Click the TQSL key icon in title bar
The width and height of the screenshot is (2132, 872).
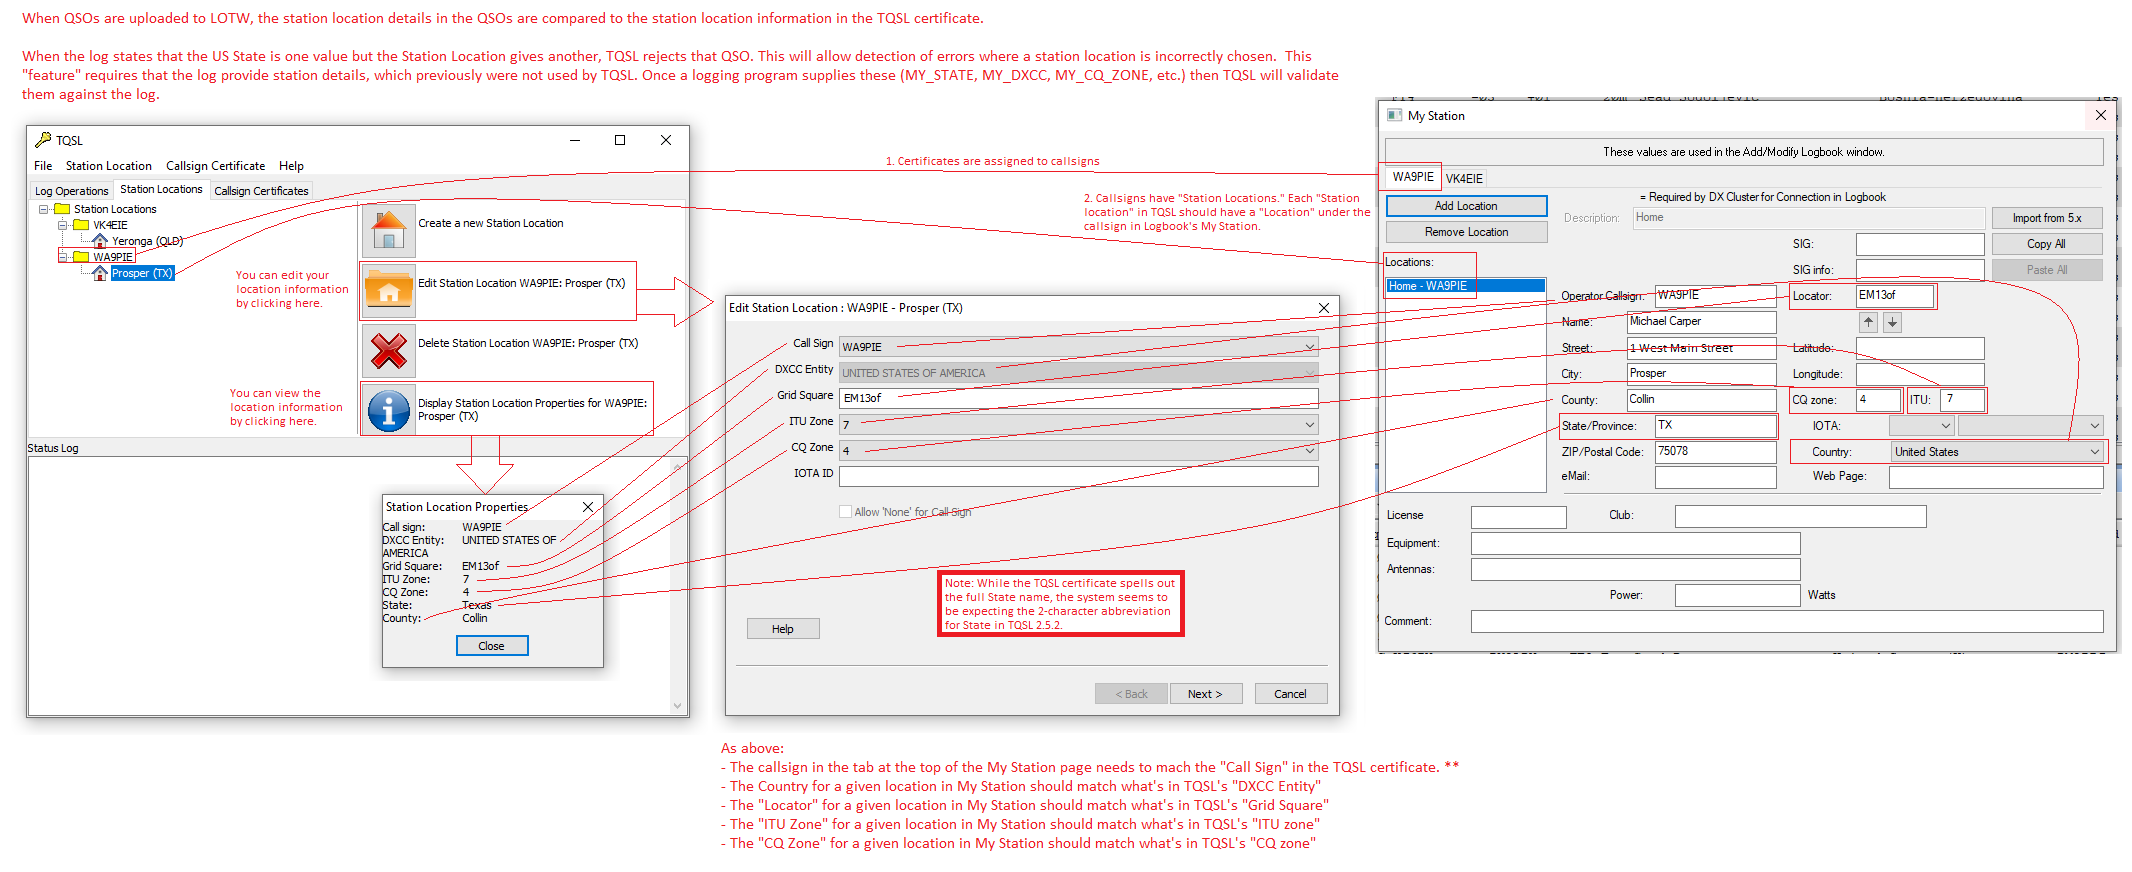tap(43, 140)
